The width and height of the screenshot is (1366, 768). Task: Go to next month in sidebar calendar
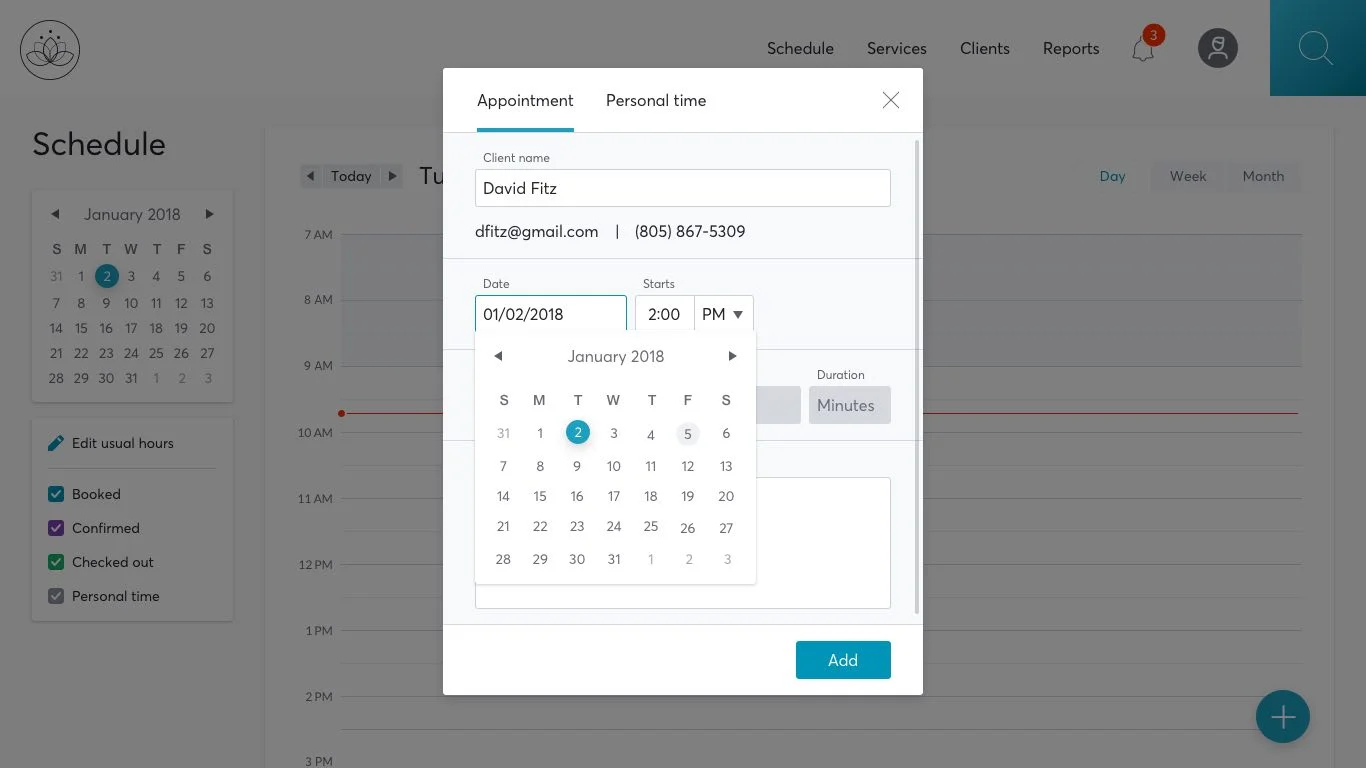pos(209,214)
